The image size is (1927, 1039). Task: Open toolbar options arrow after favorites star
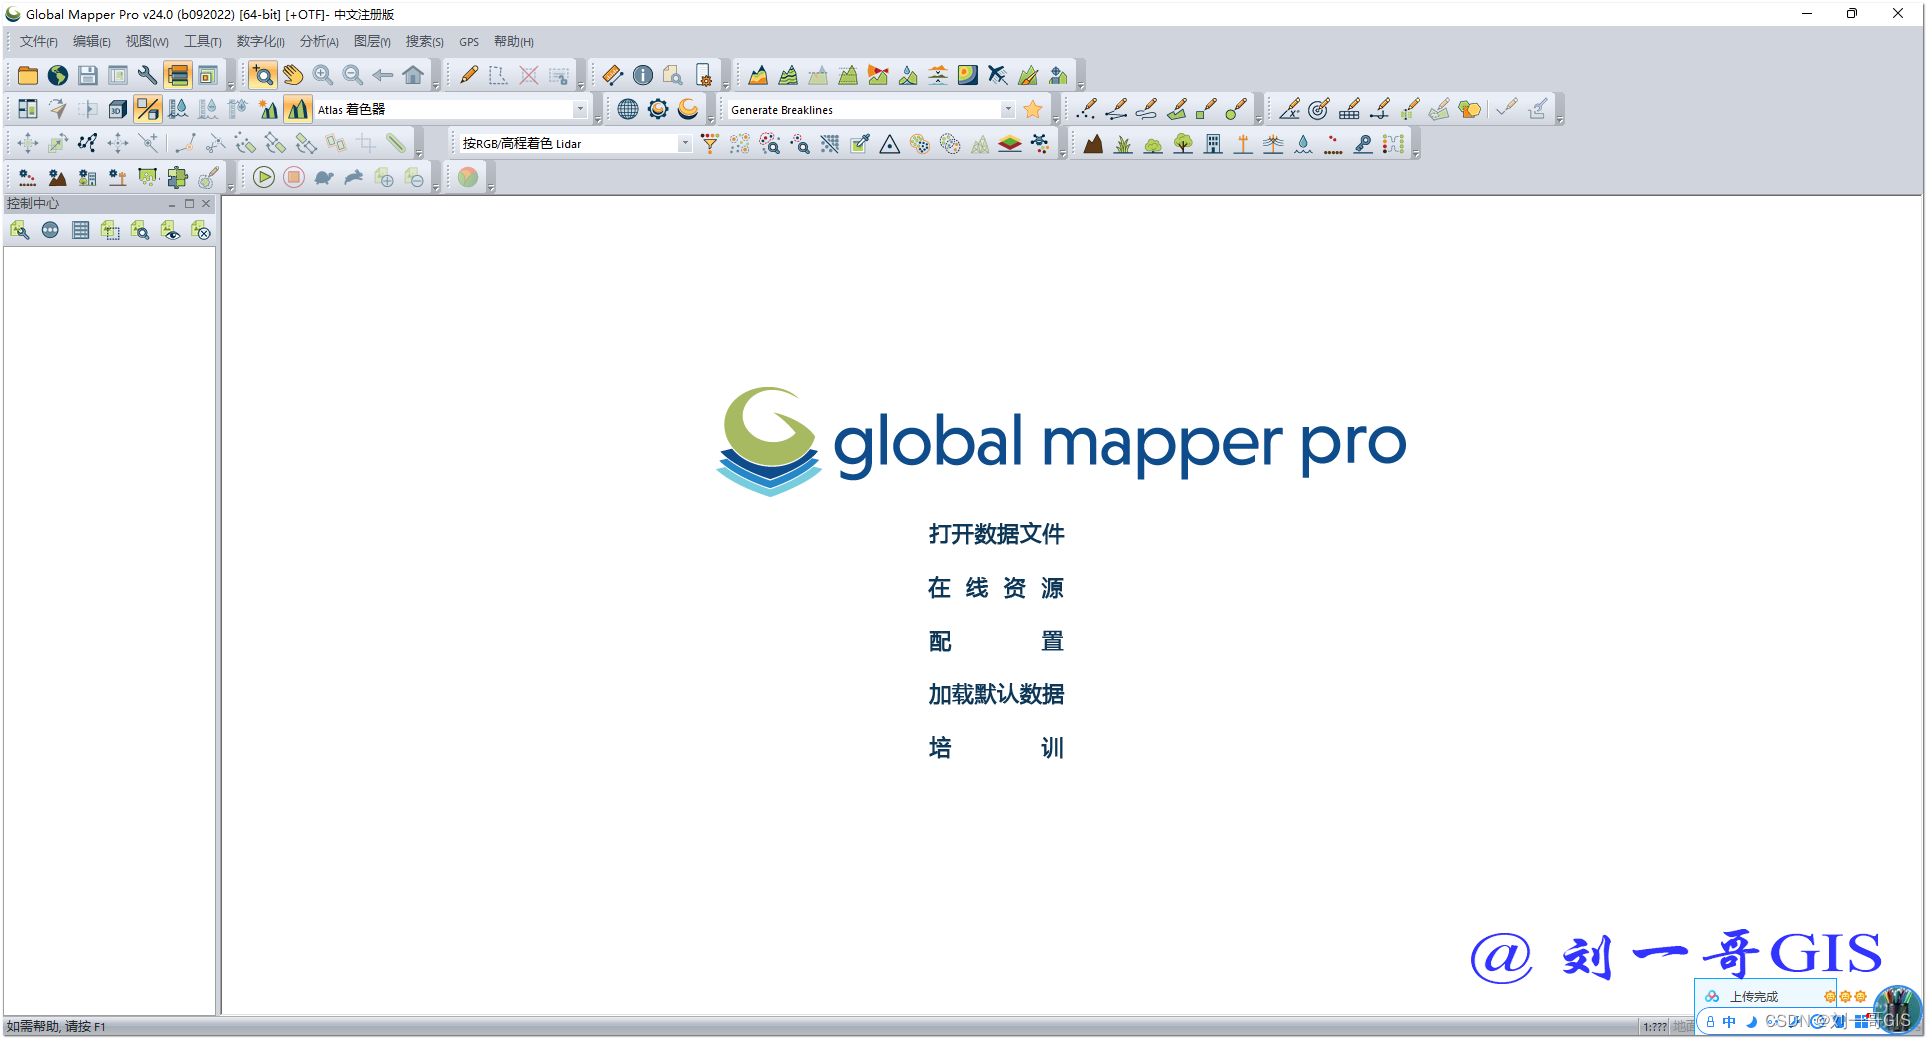(1056, 119)
